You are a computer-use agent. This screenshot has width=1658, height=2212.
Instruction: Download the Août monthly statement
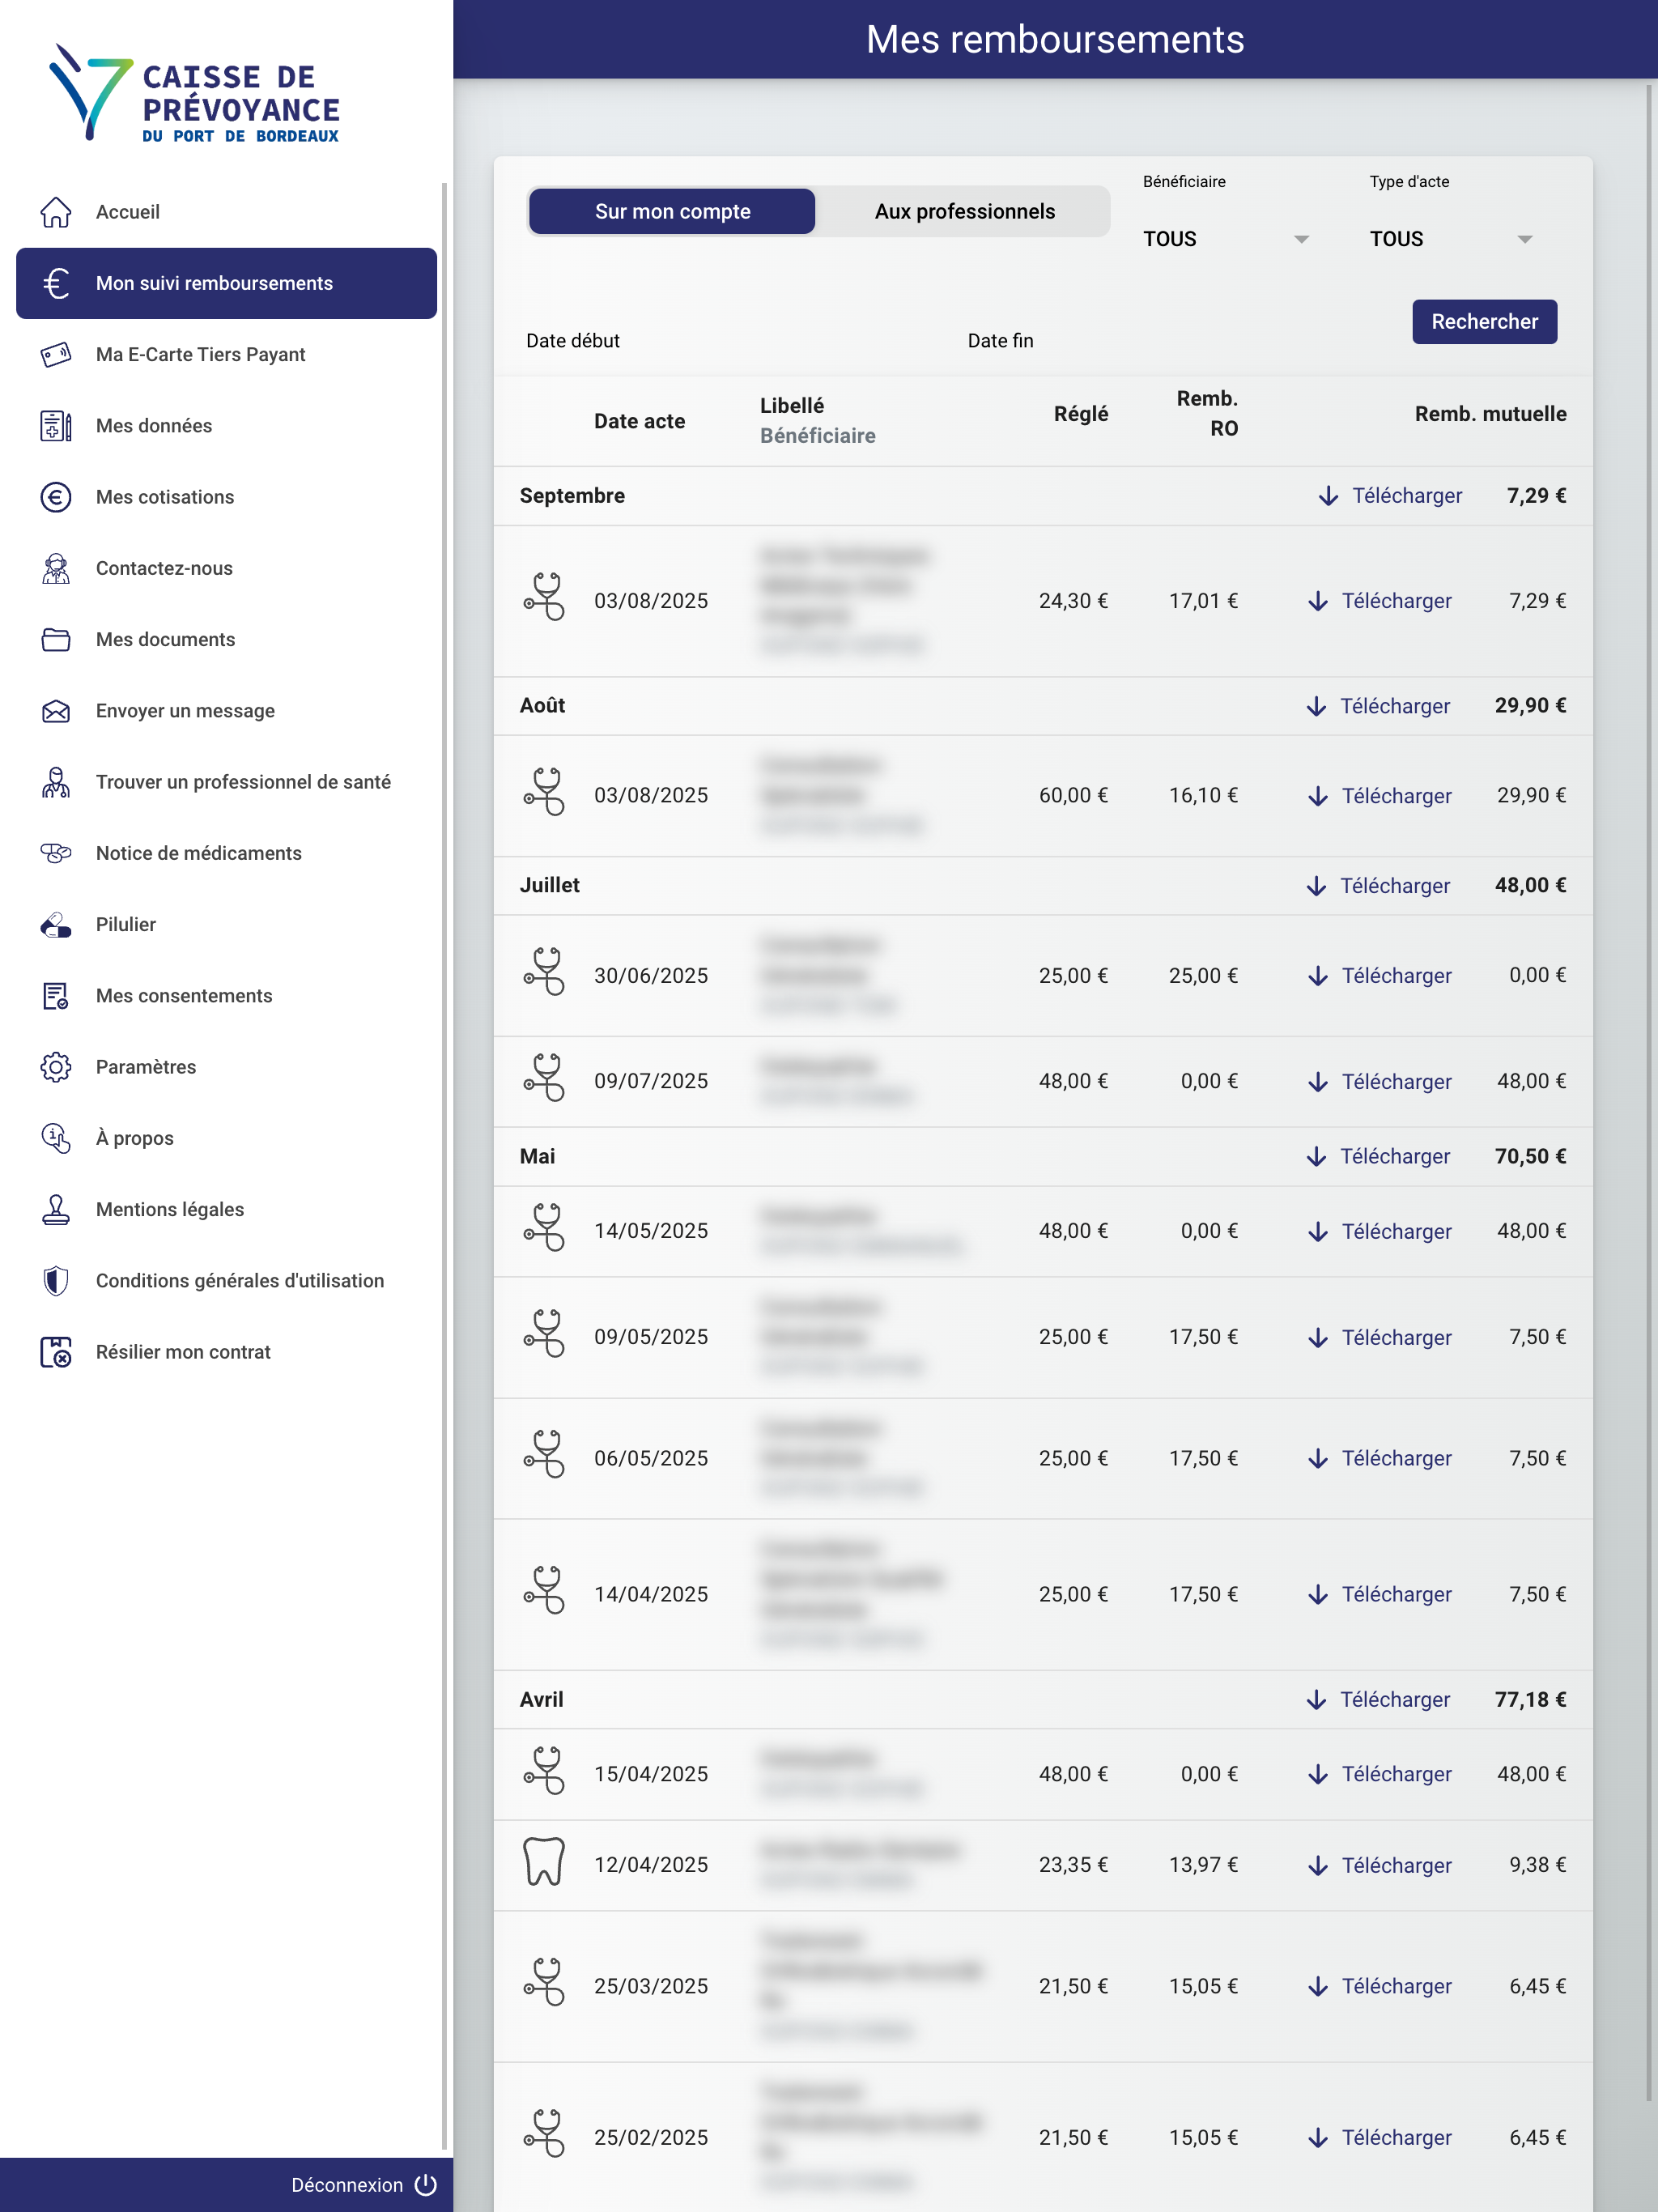point(1378,706)
